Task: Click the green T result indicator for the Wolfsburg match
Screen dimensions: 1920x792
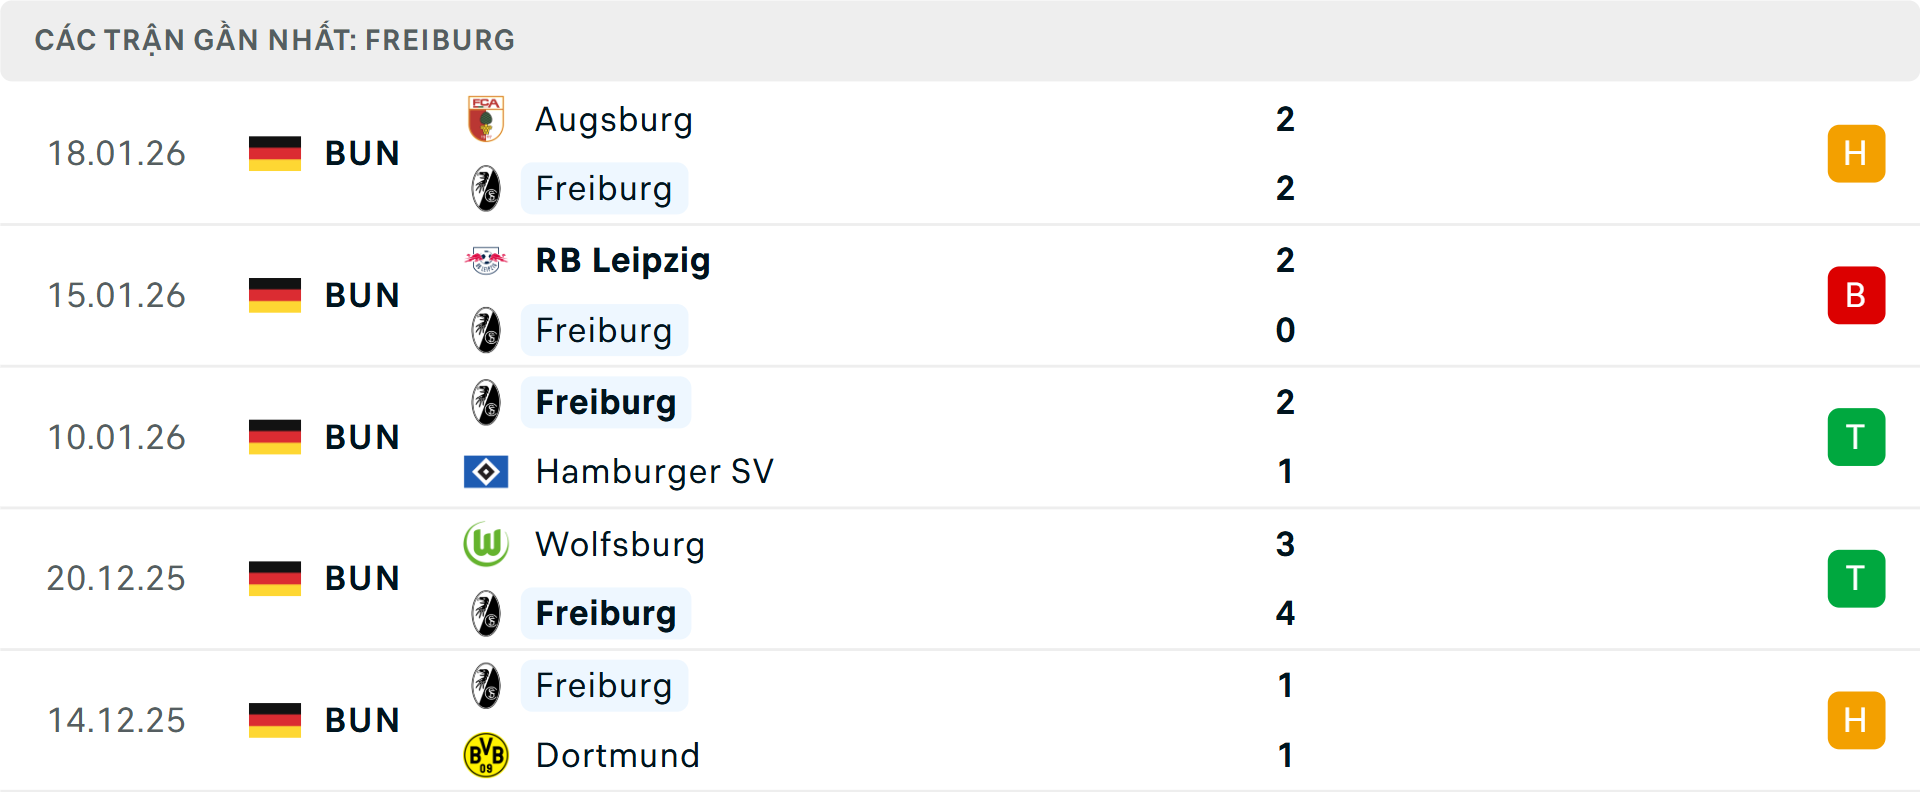Action: coord(1857,578)
